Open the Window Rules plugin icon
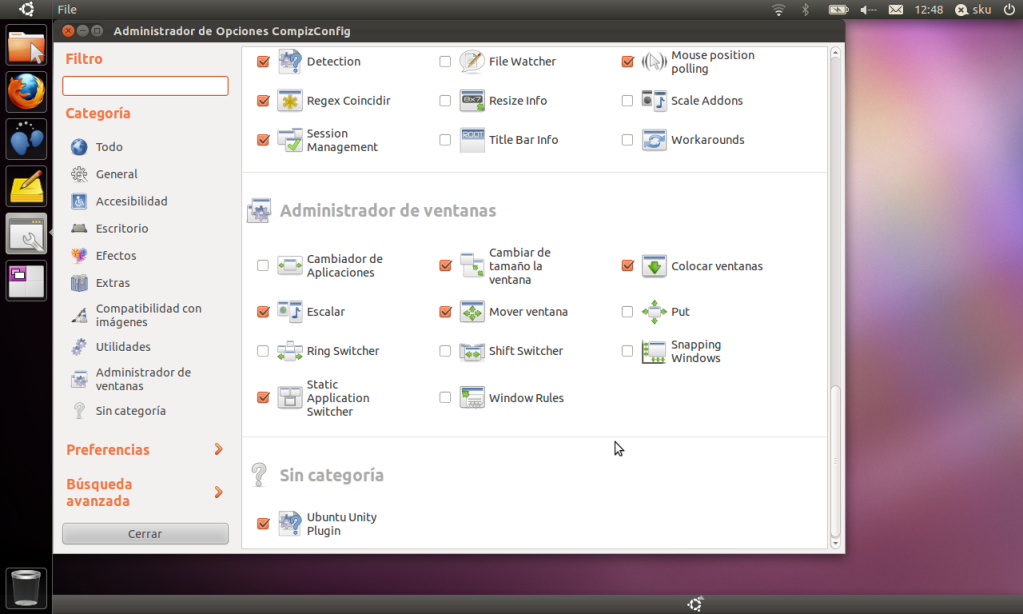Image resolution: width=1023 pixels, height=614 pixels. click(x=472, y=397)
